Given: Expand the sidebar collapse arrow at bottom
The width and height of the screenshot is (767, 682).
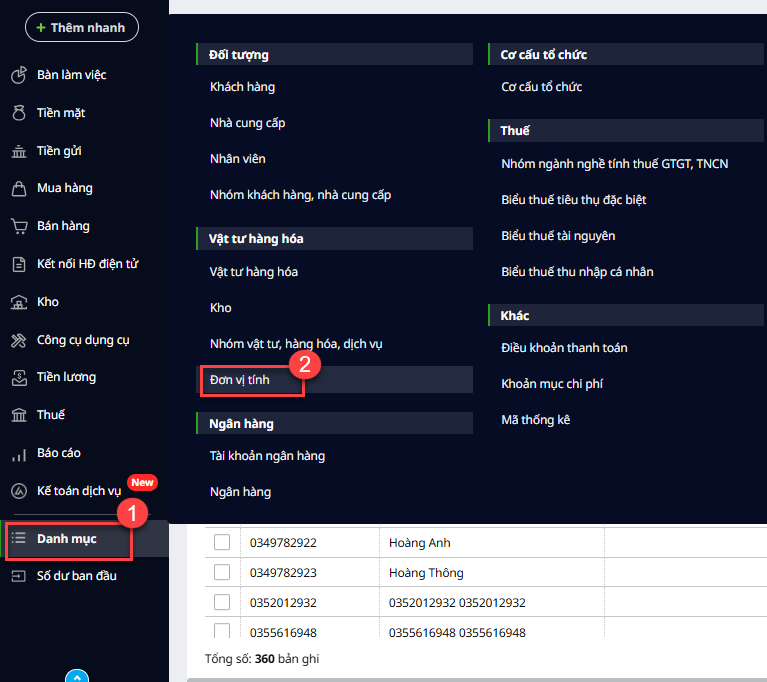Looking at the screenshot, I should coord(77,675).
